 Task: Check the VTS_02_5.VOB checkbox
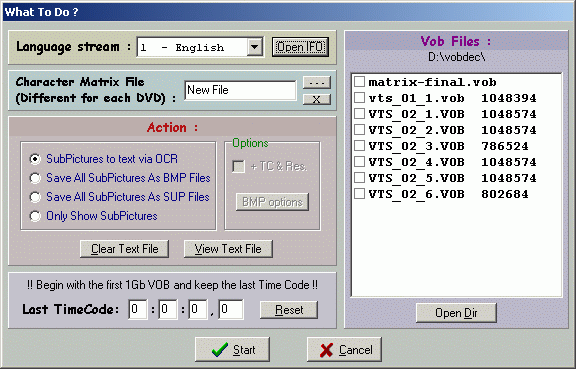point(359,178)
